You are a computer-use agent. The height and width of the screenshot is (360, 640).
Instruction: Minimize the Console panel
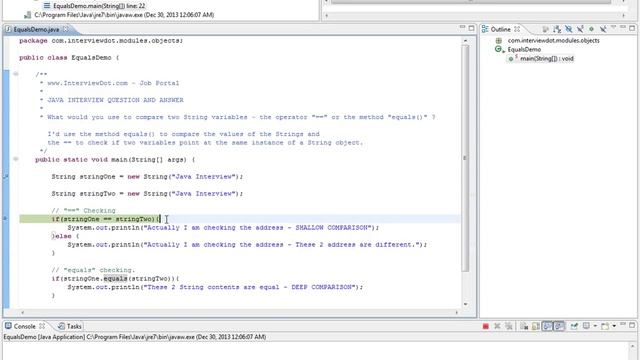tap(623, 324)
